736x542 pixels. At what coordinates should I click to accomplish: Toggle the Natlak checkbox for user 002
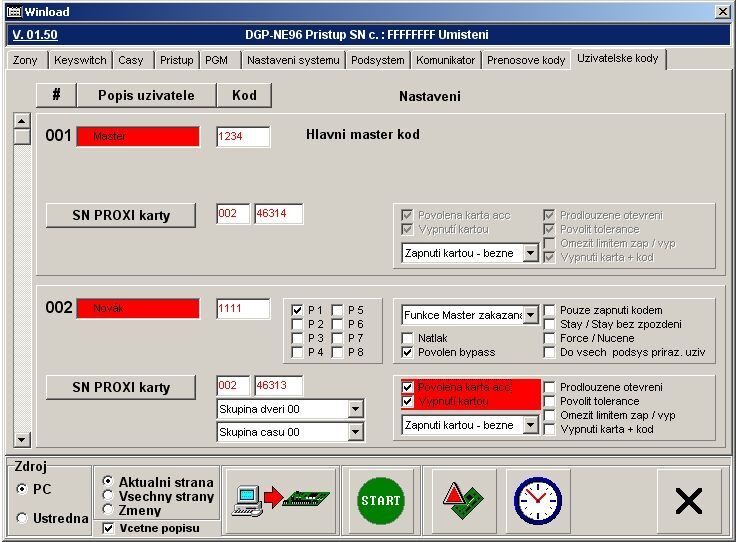pyautogui.click(x=408, y=338)
